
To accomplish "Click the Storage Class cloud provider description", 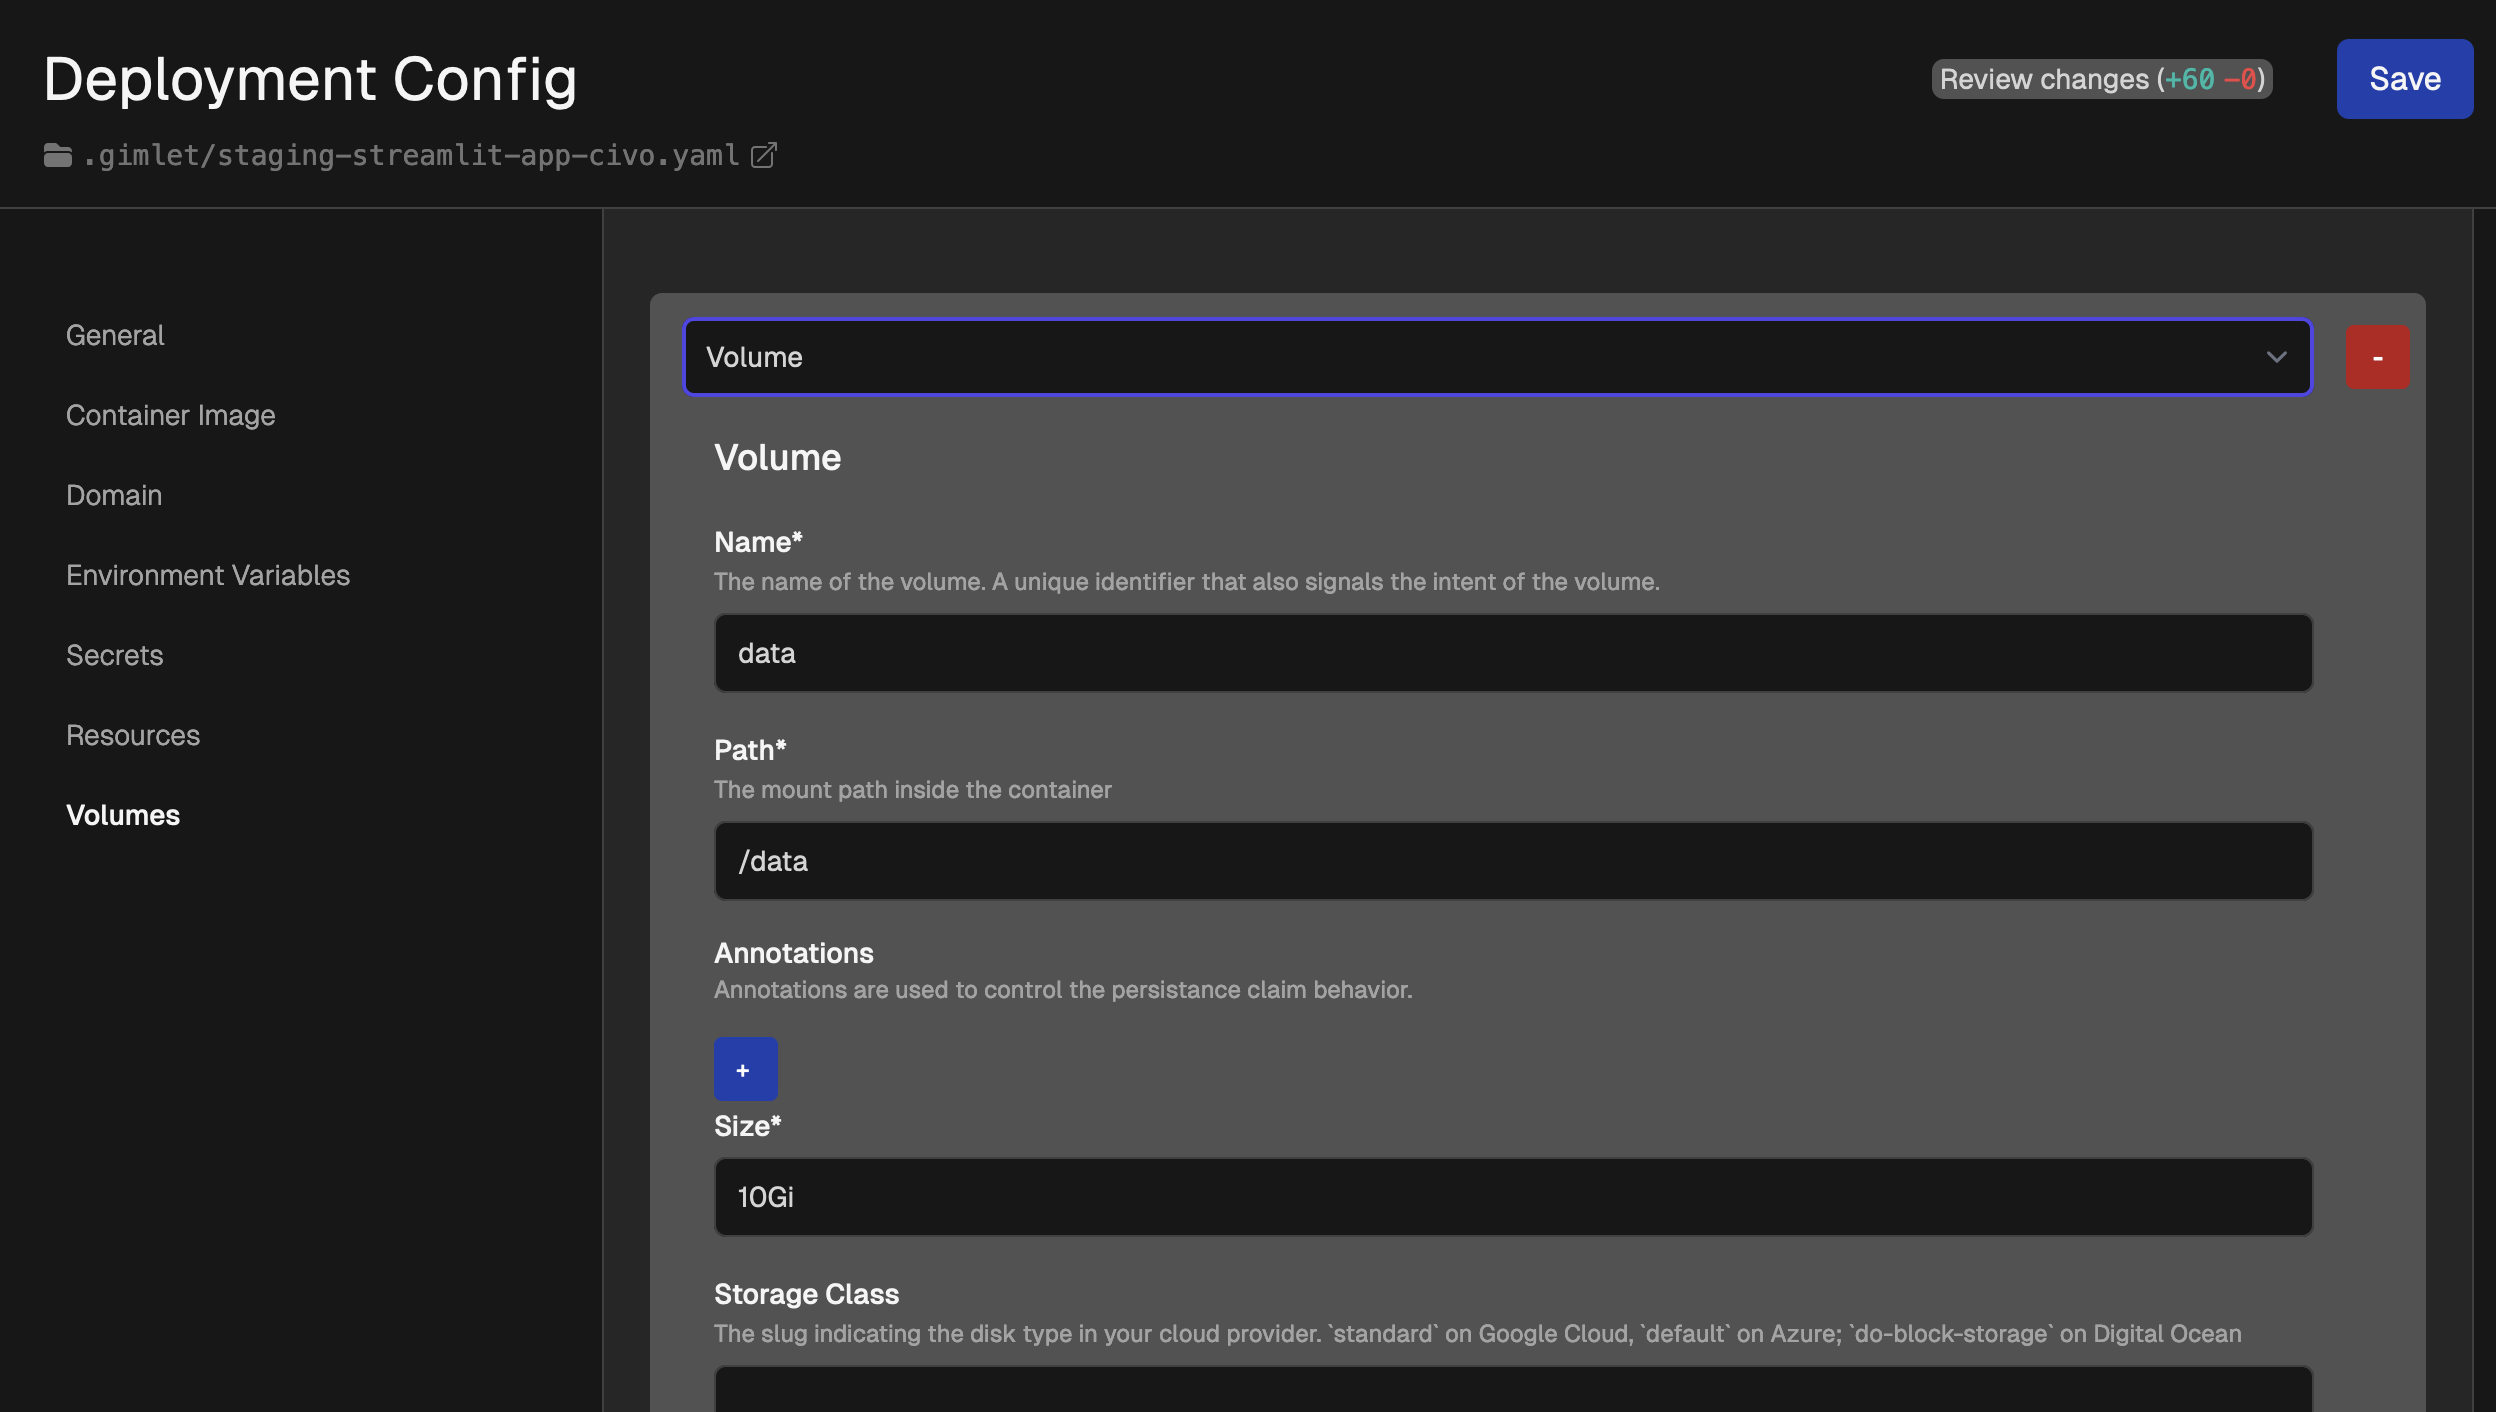I will click(x=1477, y=1333).
